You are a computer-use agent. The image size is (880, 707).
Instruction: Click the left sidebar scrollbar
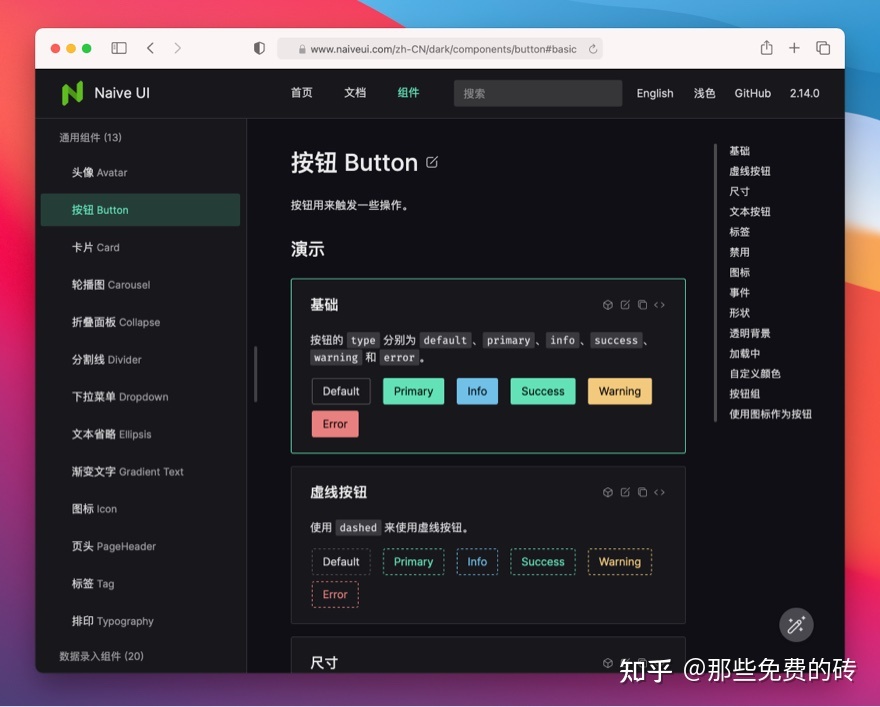[x=256, y=374]
